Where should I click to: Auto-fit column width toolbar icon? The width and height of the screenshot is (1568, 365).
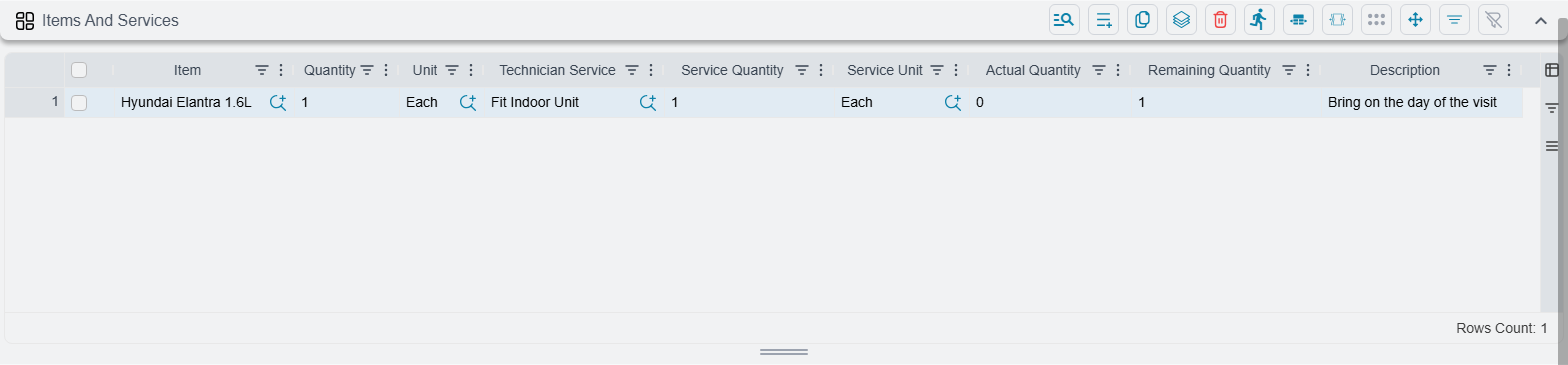click(x=1337, y=19)
